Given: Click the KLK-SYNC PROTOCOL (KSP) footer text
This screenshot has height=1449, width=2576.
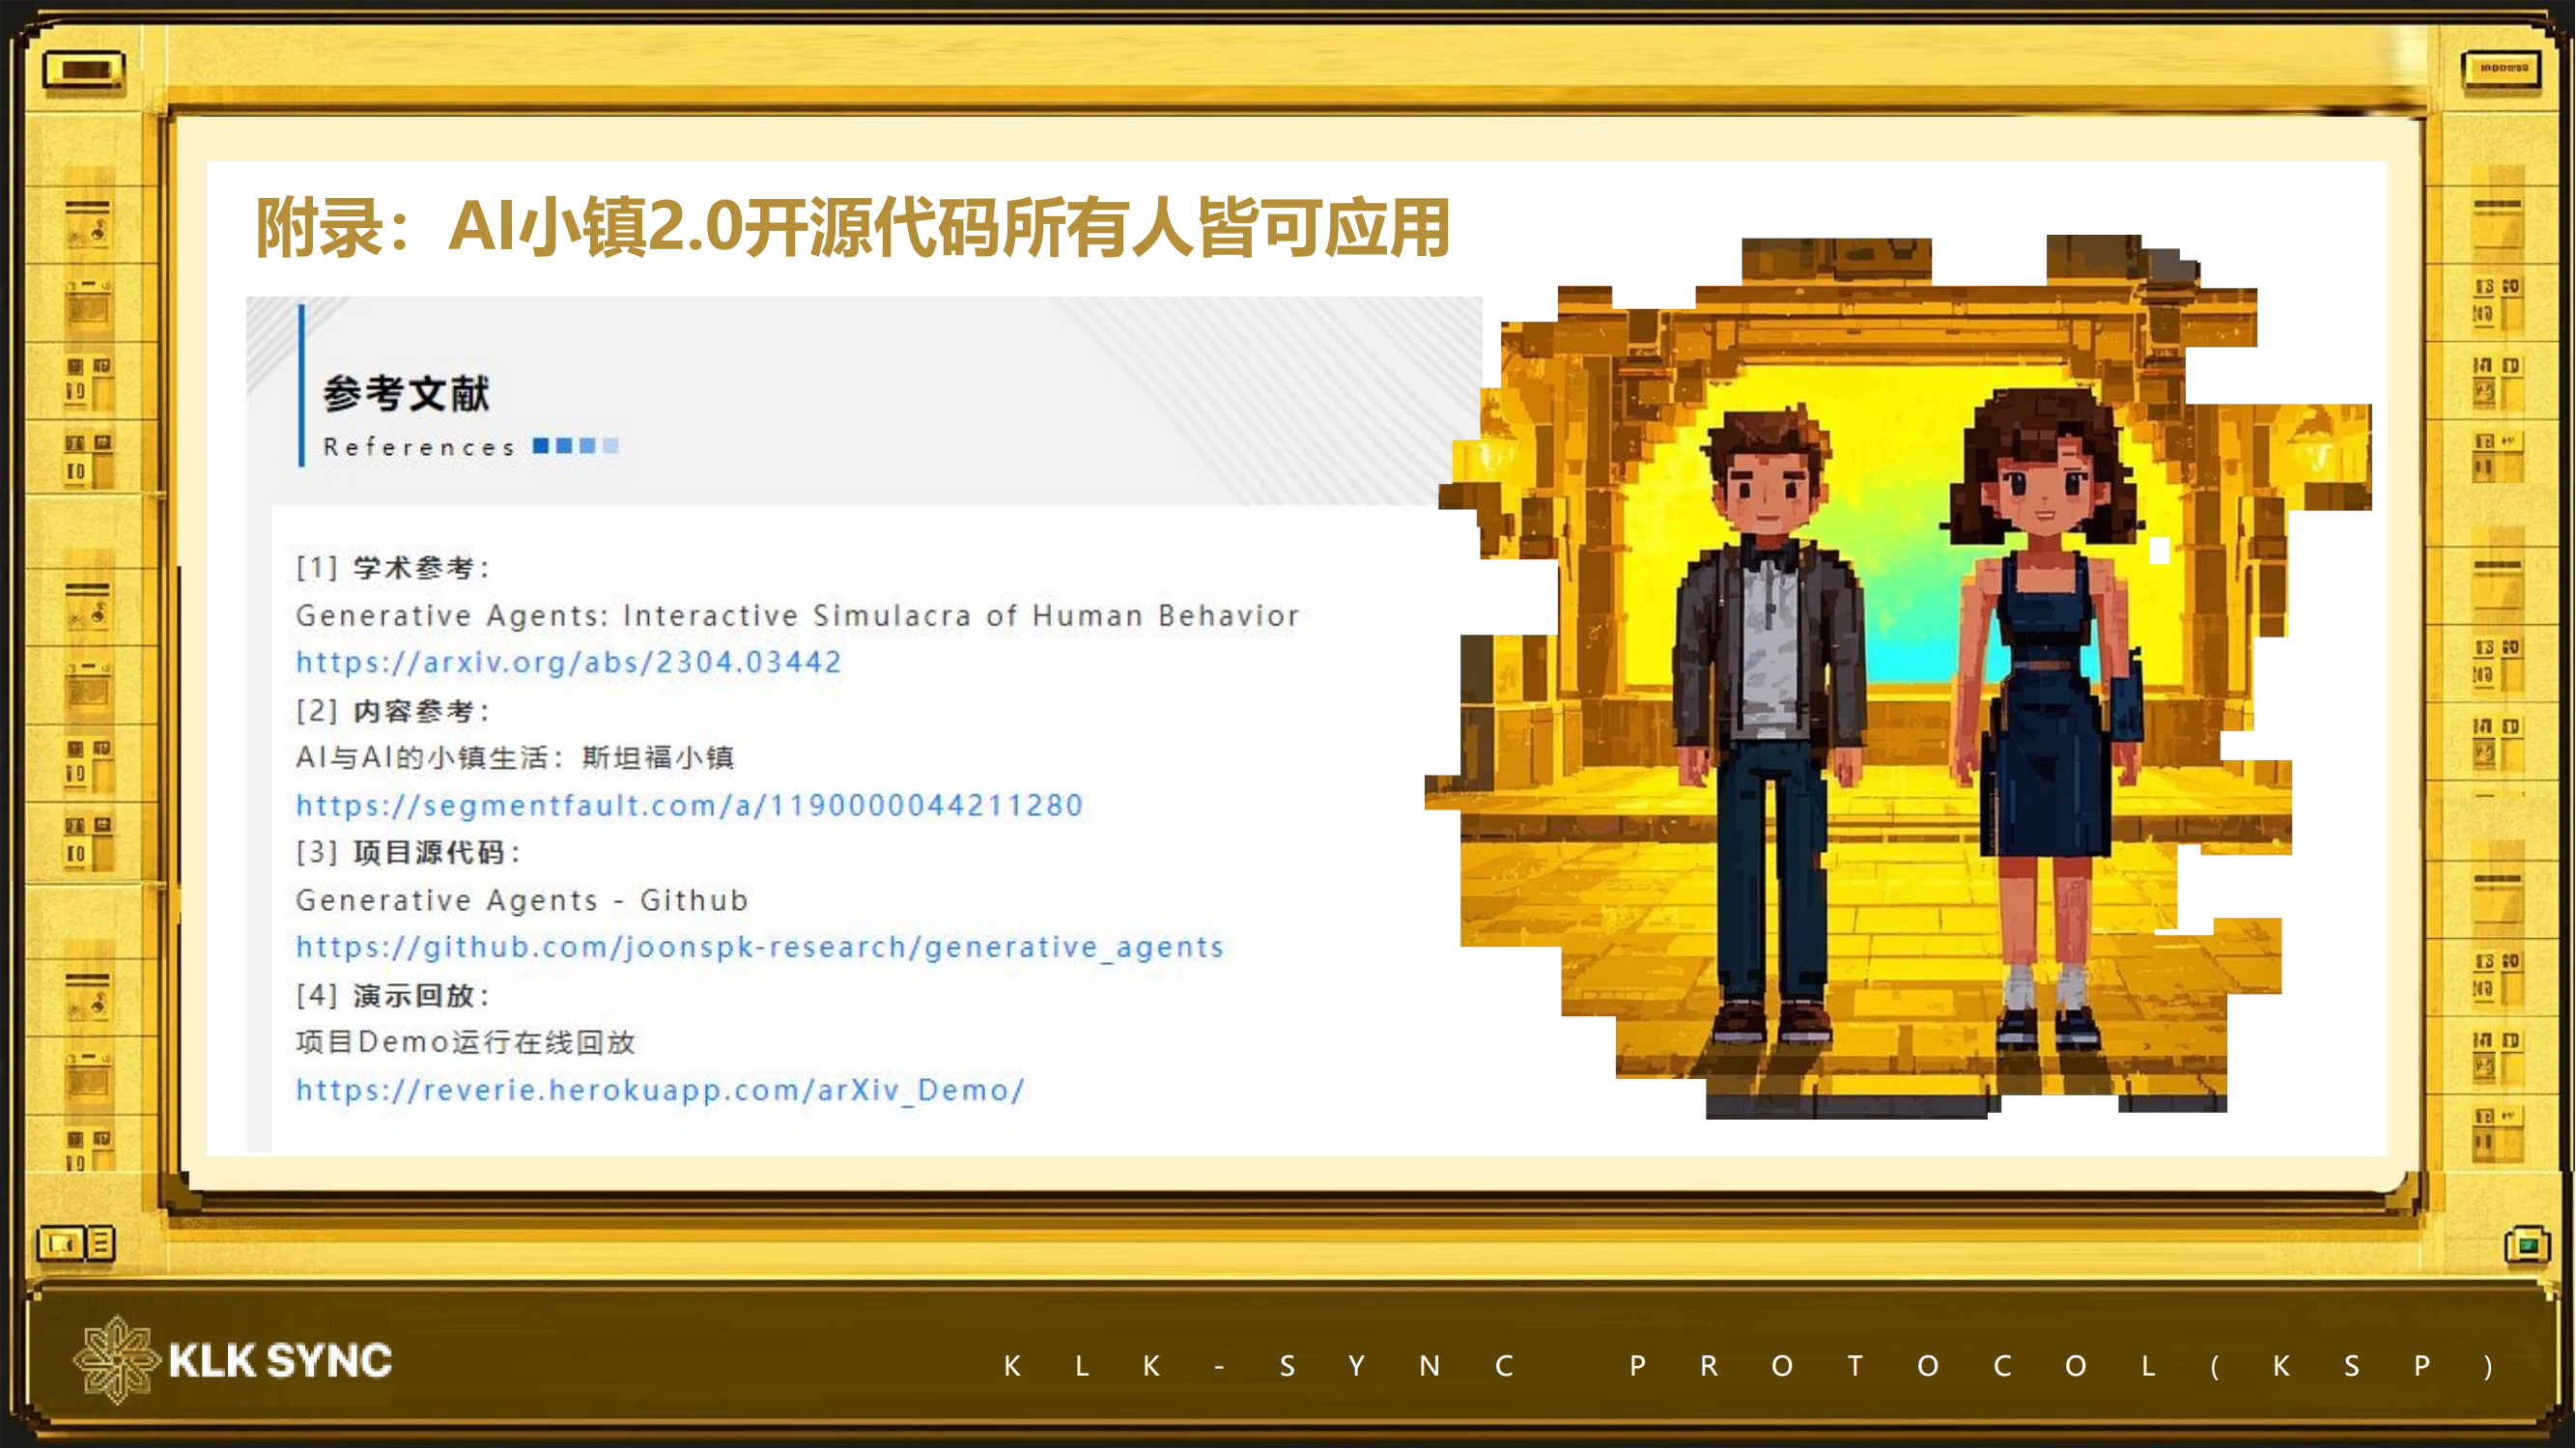Looking at the screenshot, I should pos(1748,1366).
